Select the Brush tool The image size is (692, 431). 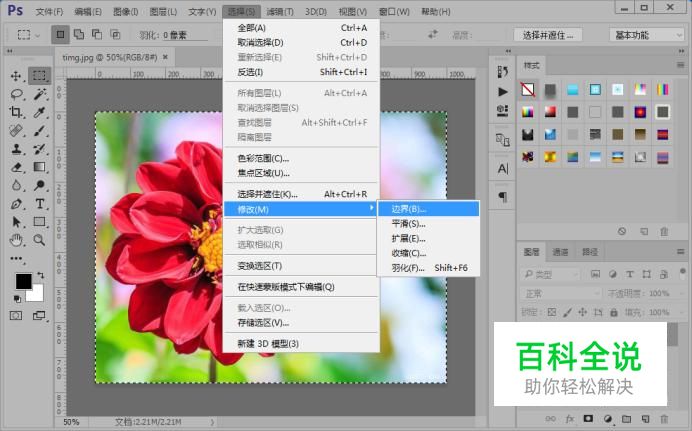pos(40,131)
